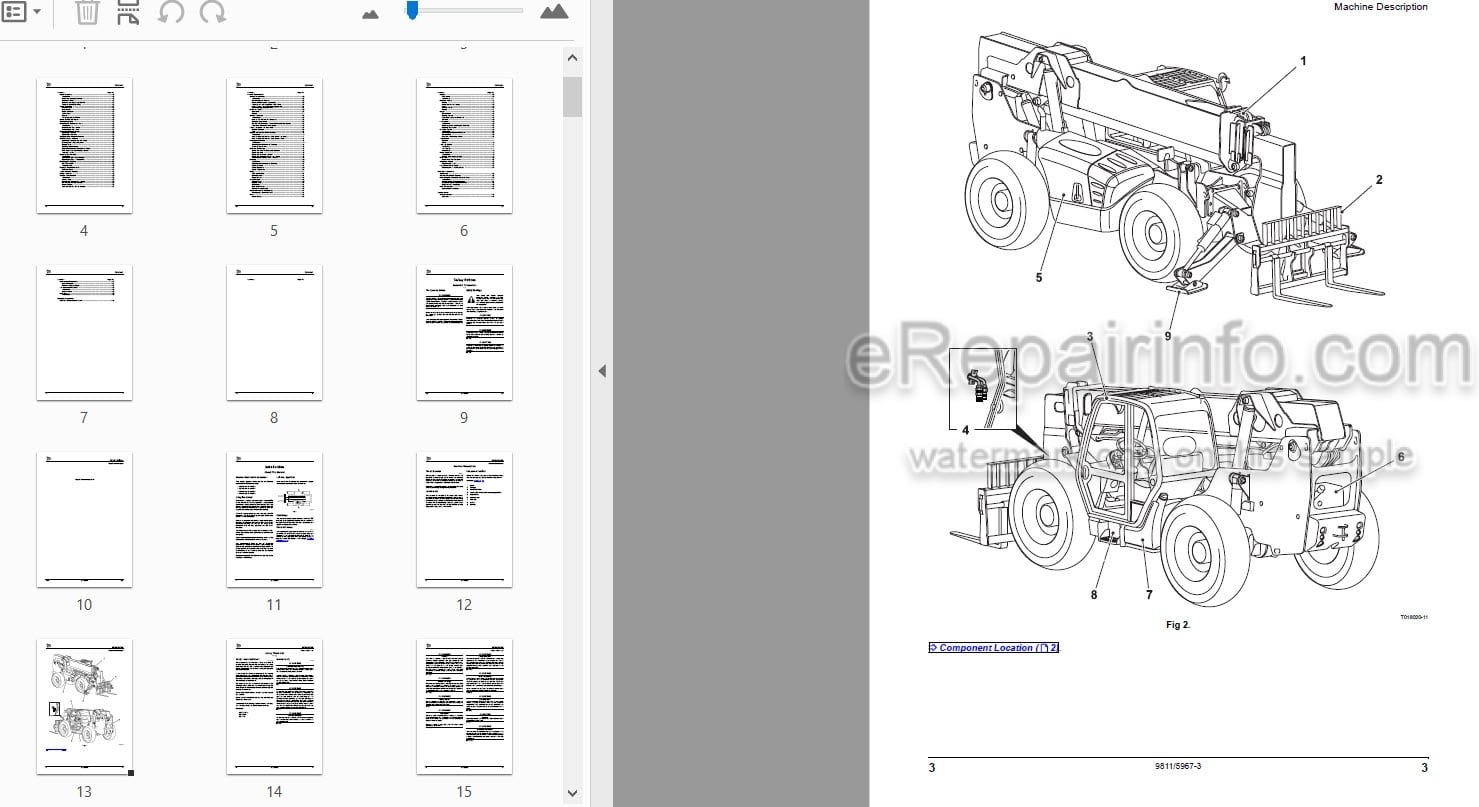1479x807 pixels.
Task: Select the page 15 thumbnail
Action: [x=464, y=706]
